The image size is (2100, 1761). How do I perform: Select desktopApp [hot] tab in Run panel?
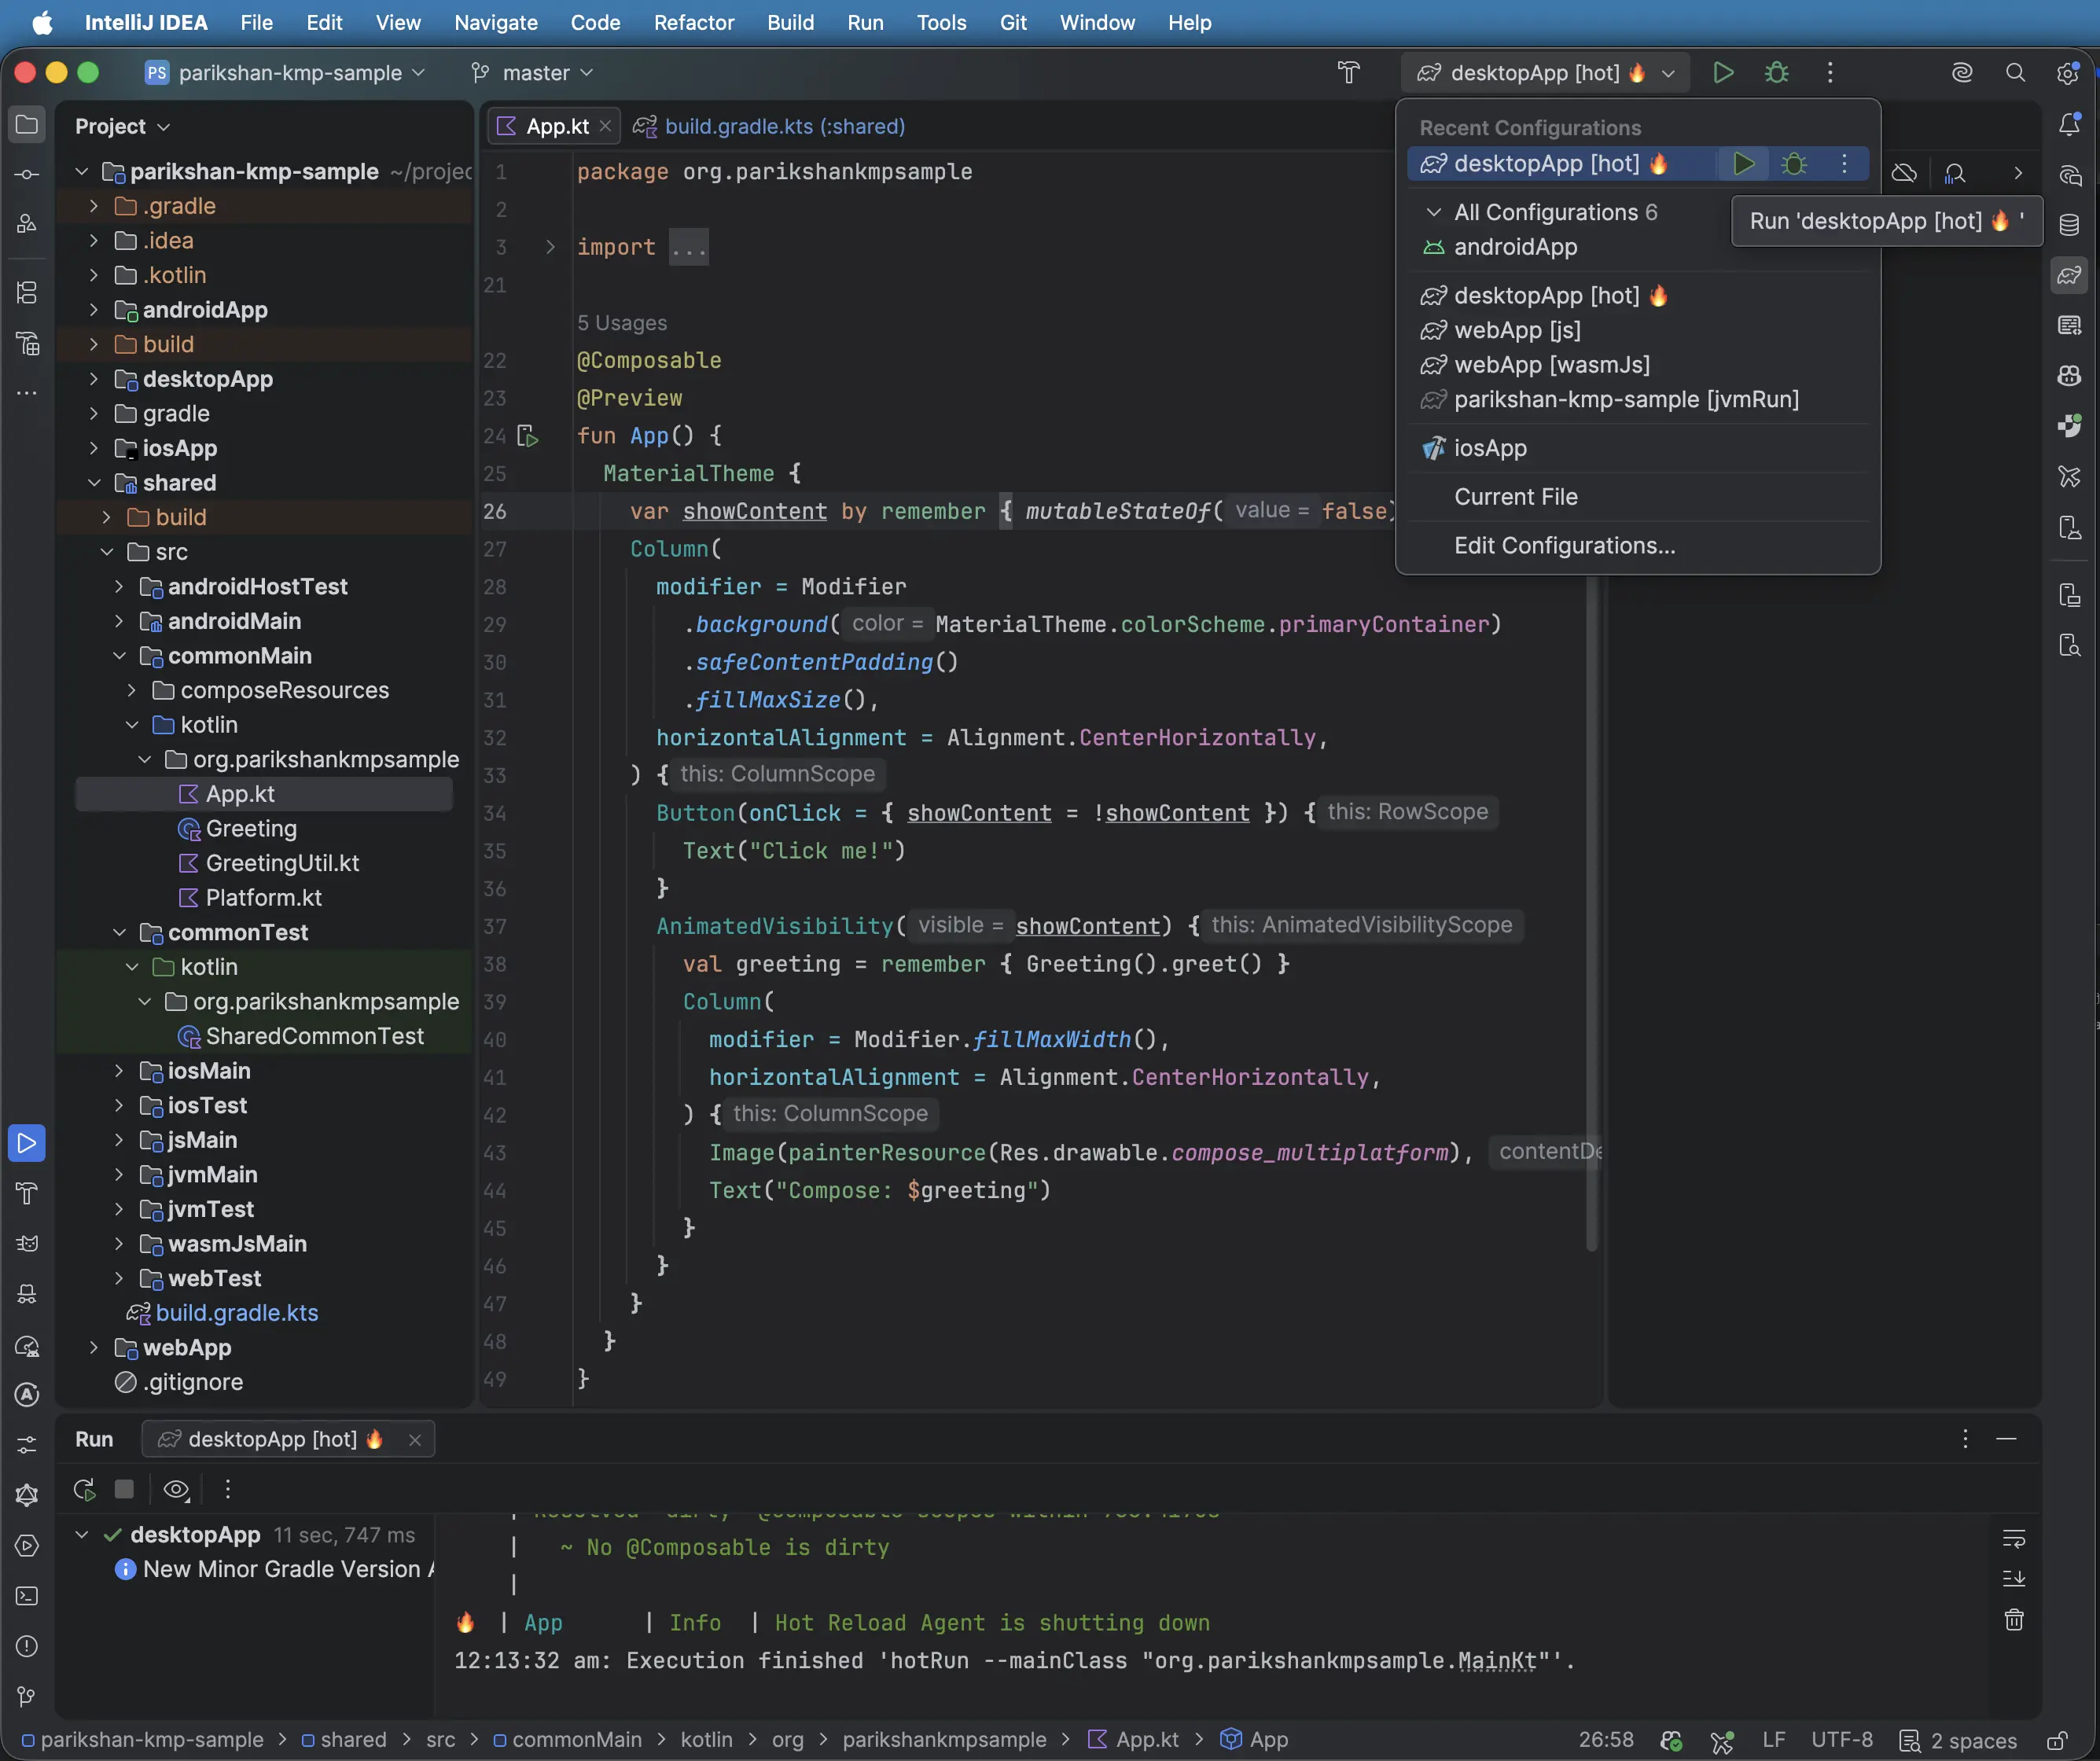(286, 1439)
